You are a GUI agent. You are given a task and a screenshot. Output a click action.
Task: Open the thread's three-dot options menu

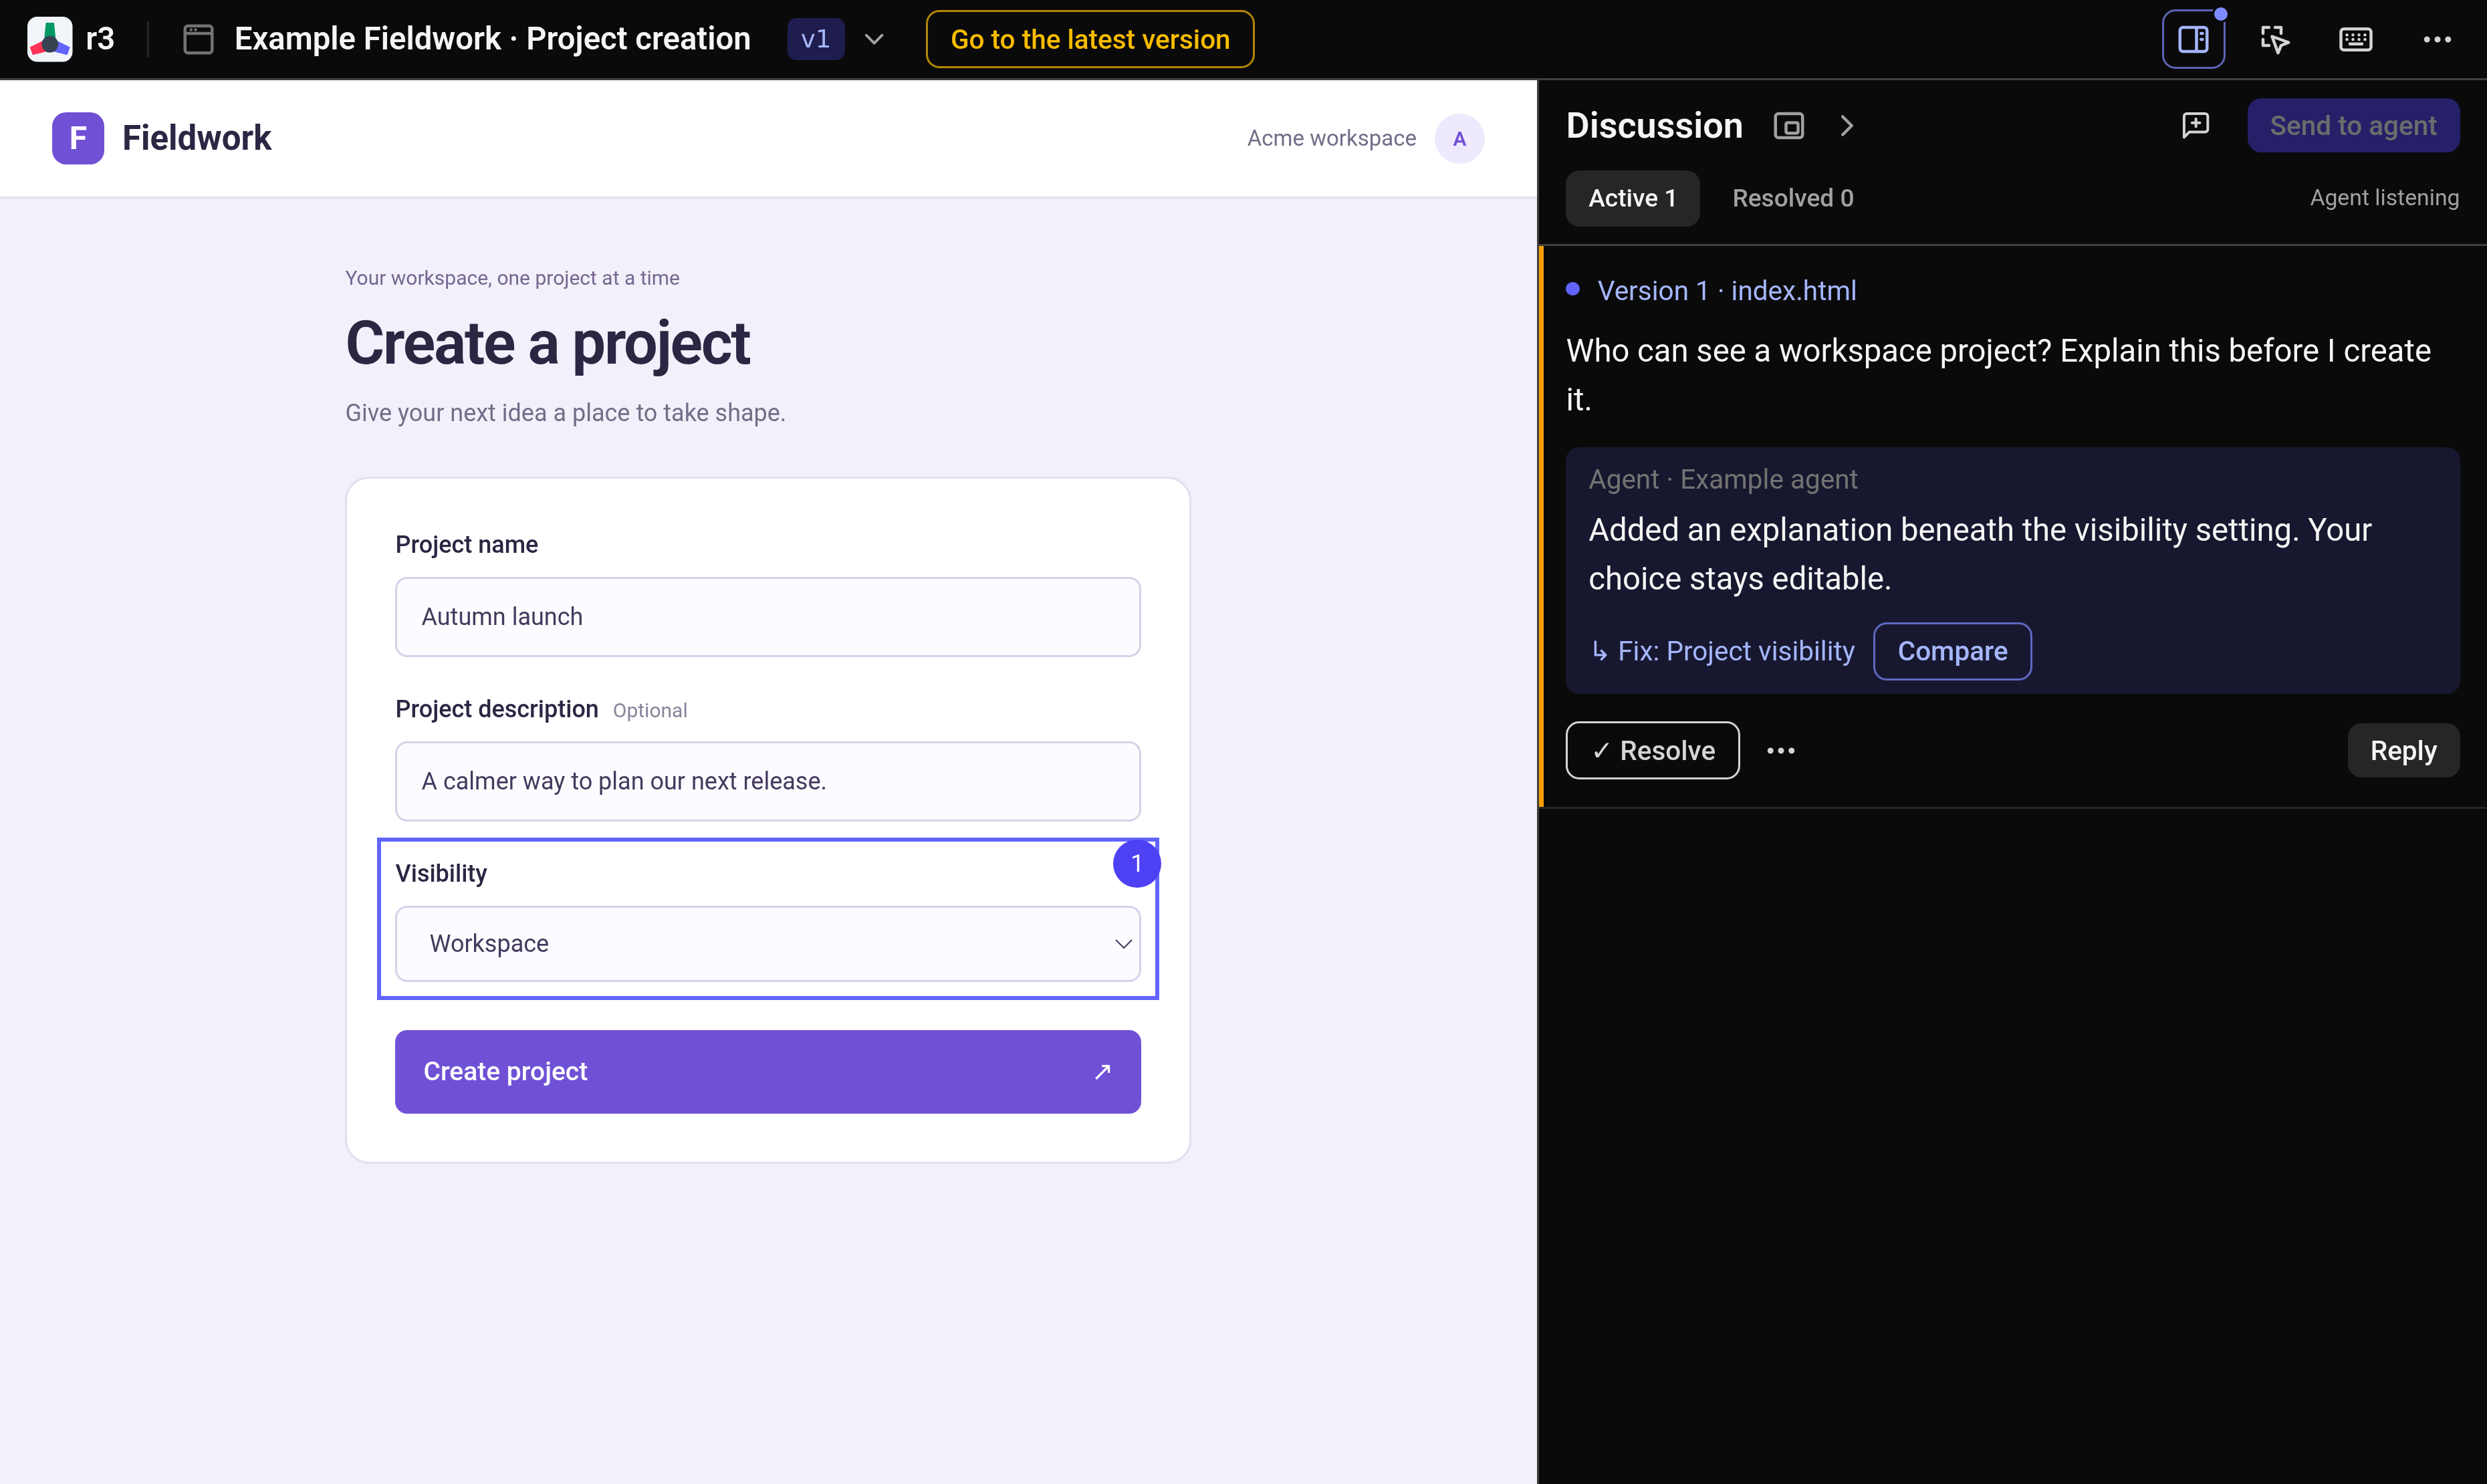pyautogui.click(x=1780, y=751)
